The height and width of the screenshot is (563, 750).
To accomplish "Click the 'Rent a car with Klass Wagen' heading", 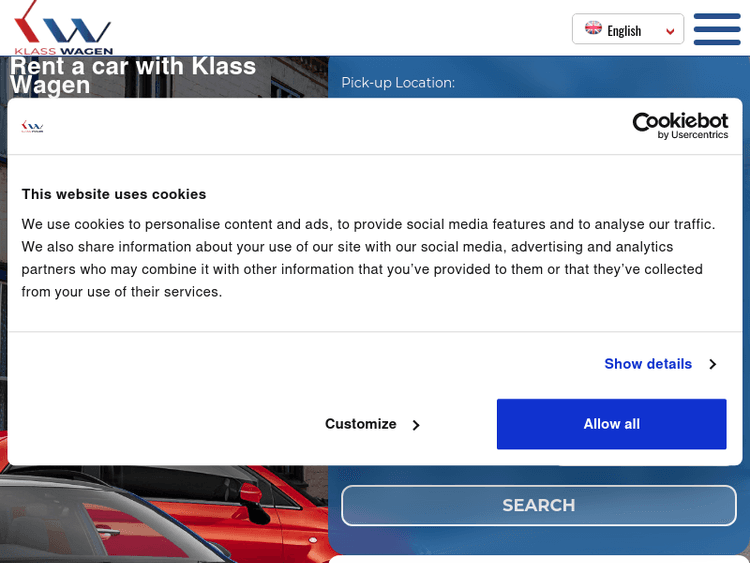I will click(x=133, y=75).
